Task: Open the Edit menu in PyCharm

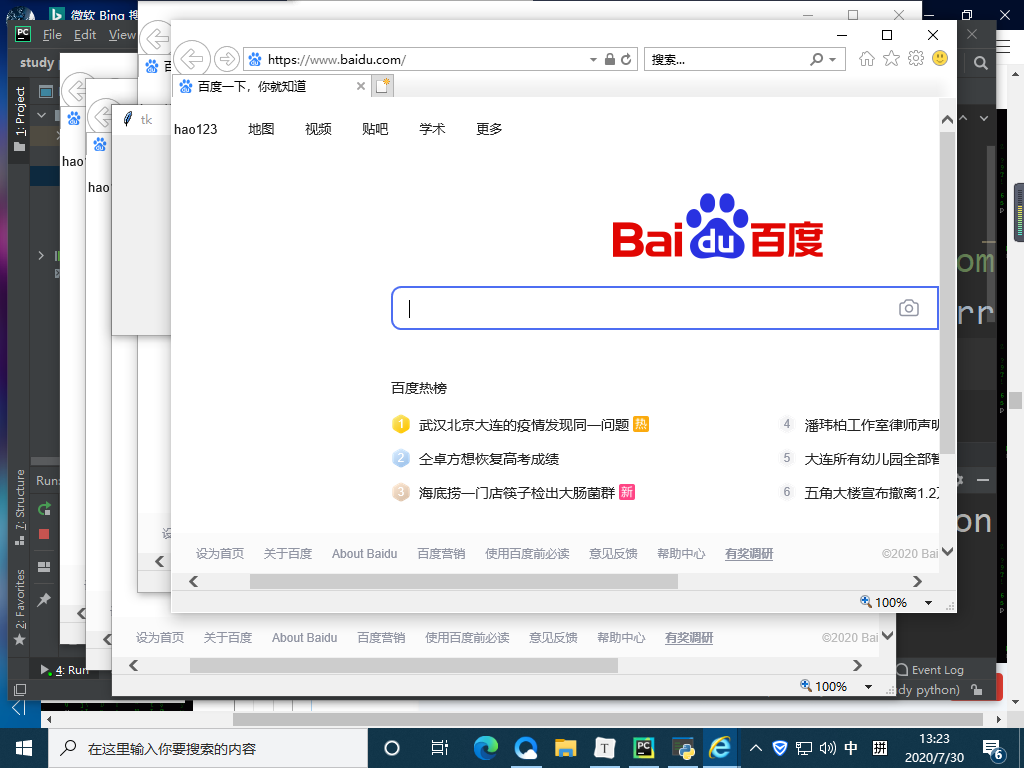Action: coord(85,35)
